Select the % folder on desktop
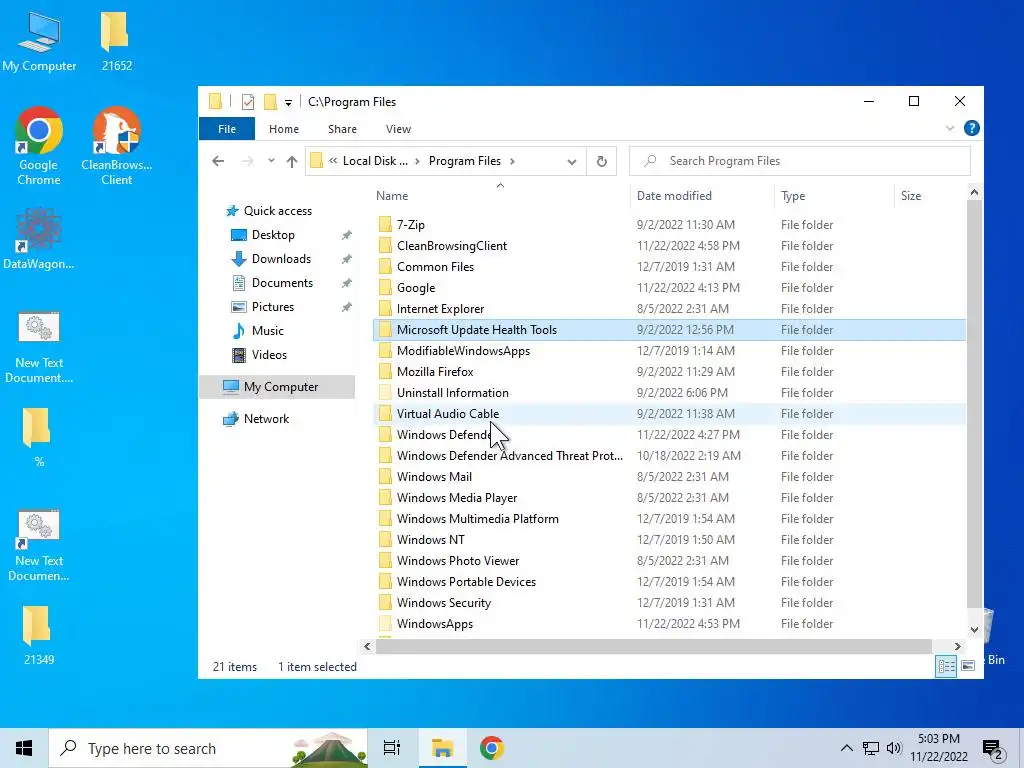The image size is (1024, 768). (x=38, y=436)
